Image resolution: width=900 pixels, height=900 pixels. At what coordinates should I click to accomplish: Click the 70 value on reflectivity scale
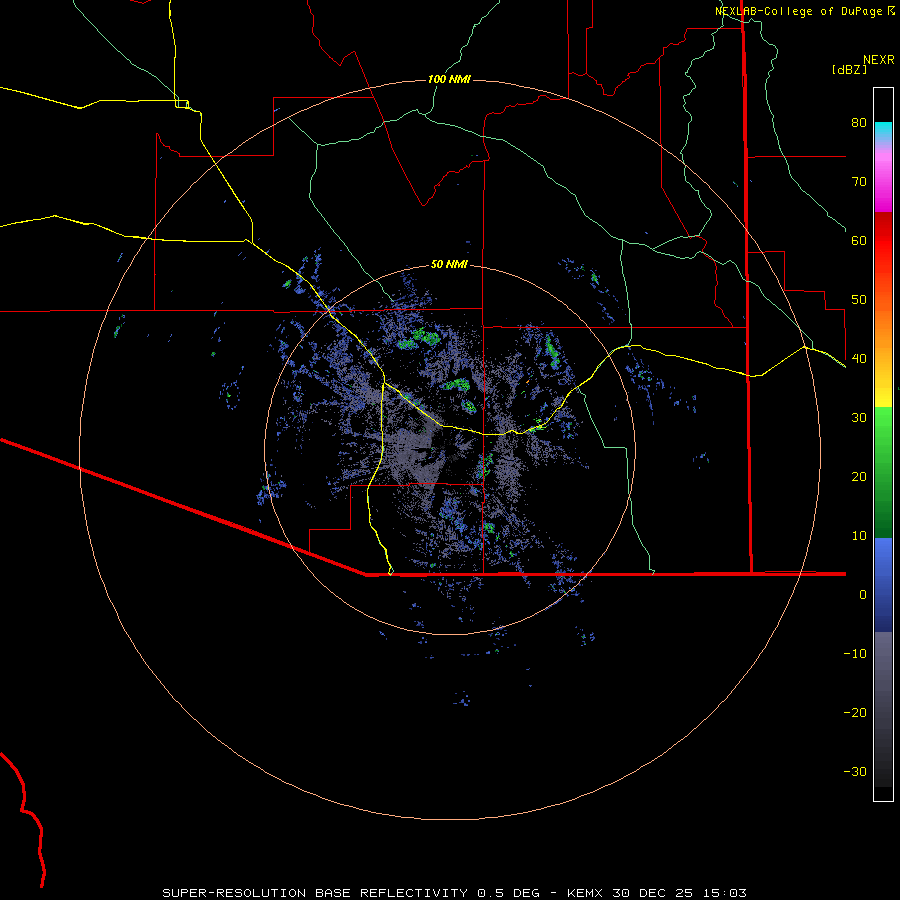click(859, 182)
